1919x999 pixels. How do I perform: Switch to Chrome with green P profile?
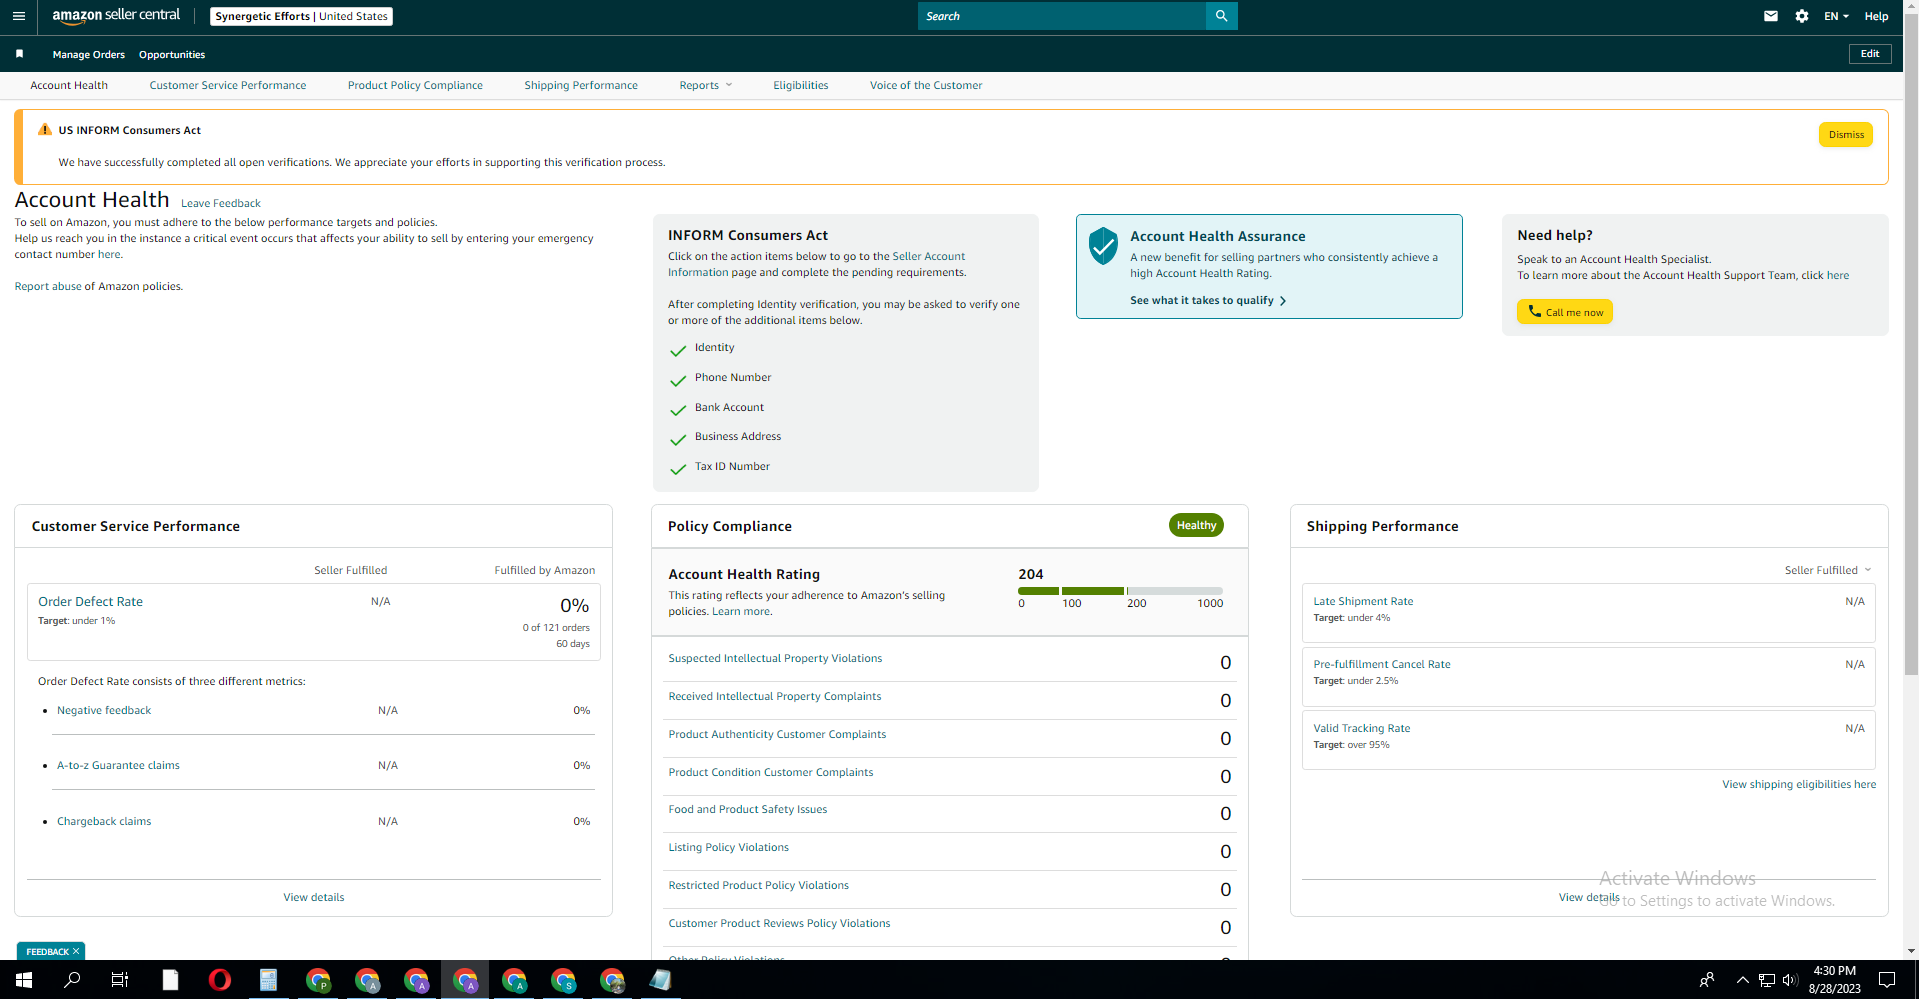pos(318,980)
